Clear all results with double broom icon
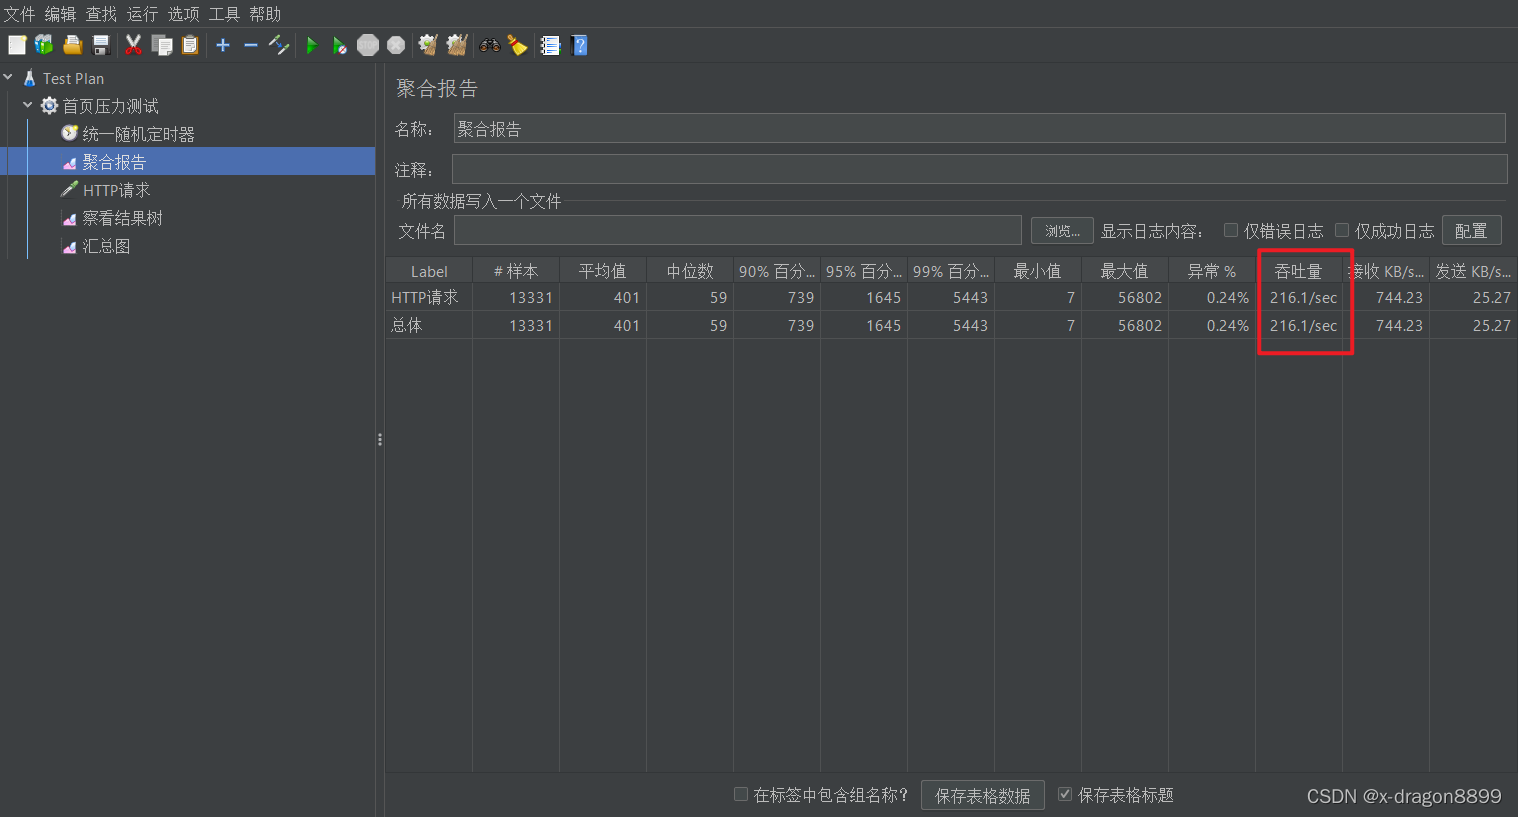Image resolution: width=1518 pixels, height=817 pixels. 457,45
